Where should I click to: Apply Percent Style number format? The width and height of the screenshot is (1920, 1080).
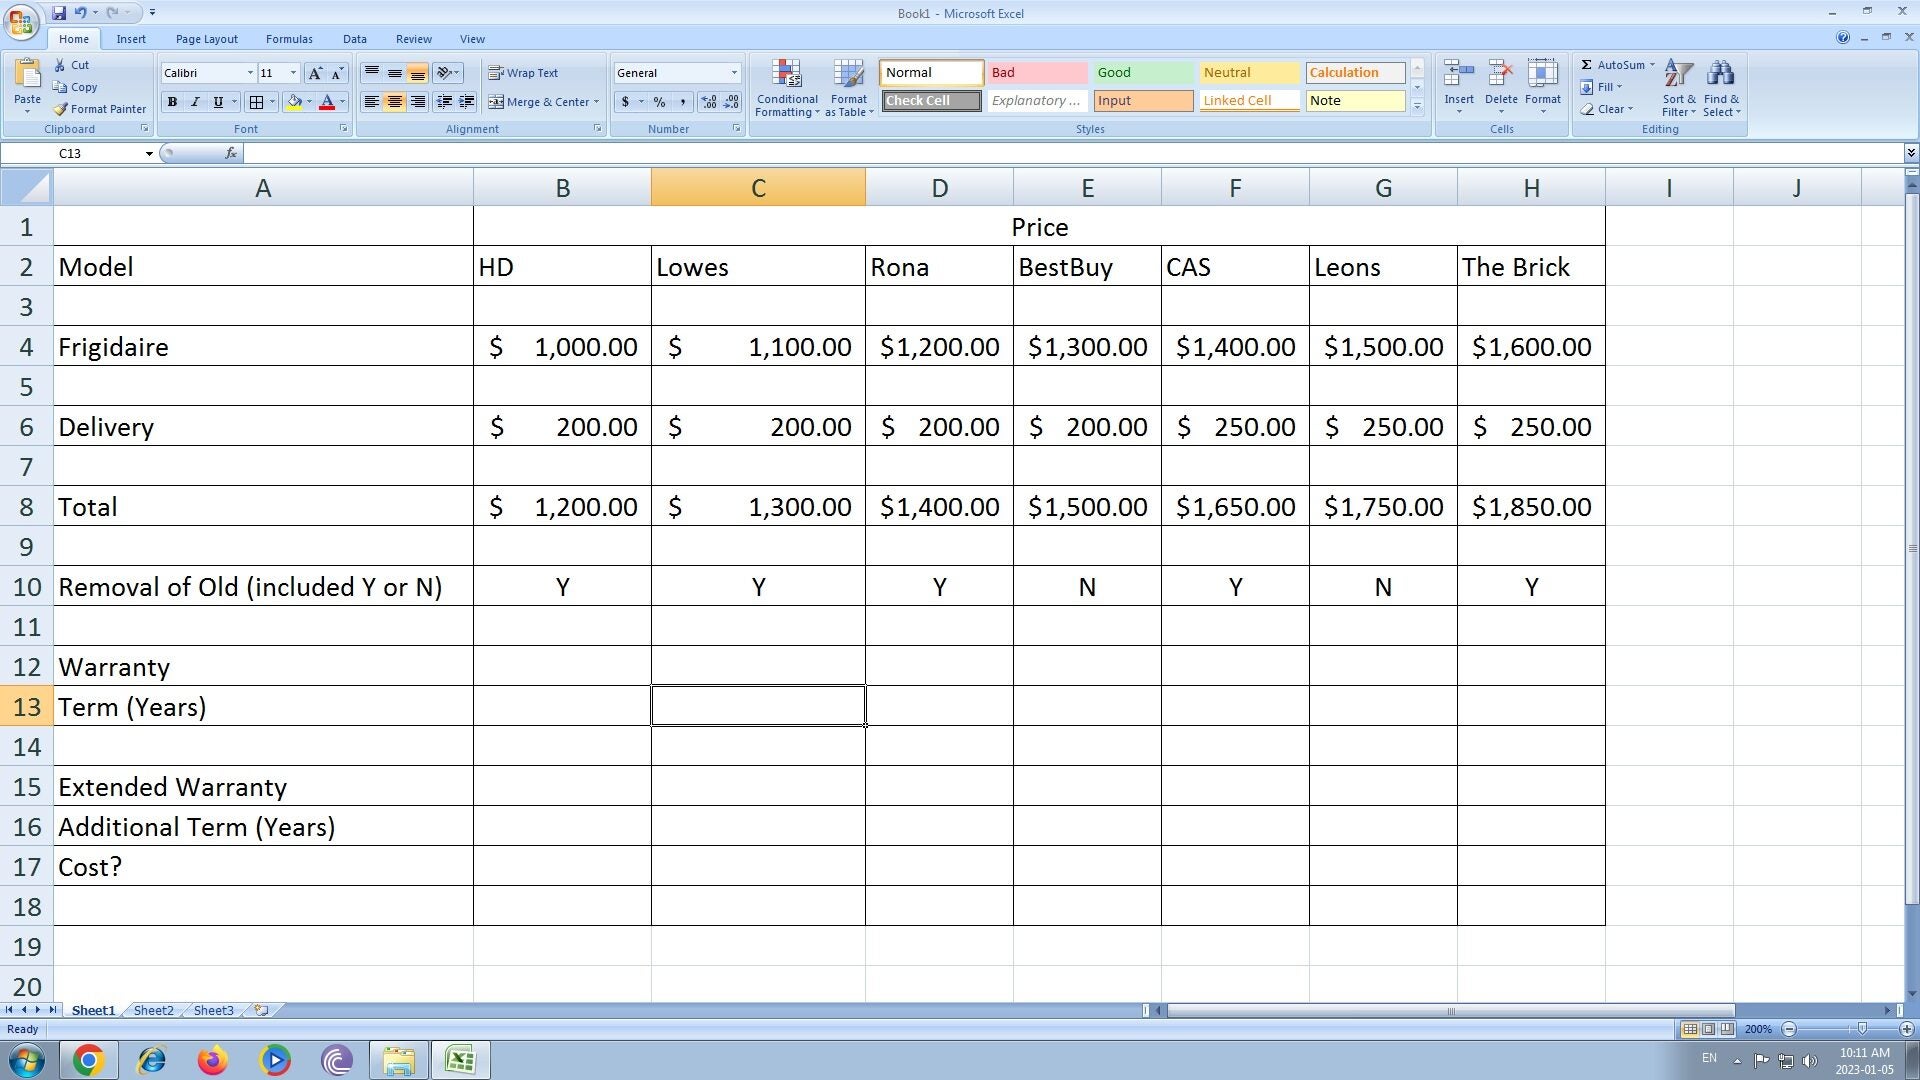659,102
